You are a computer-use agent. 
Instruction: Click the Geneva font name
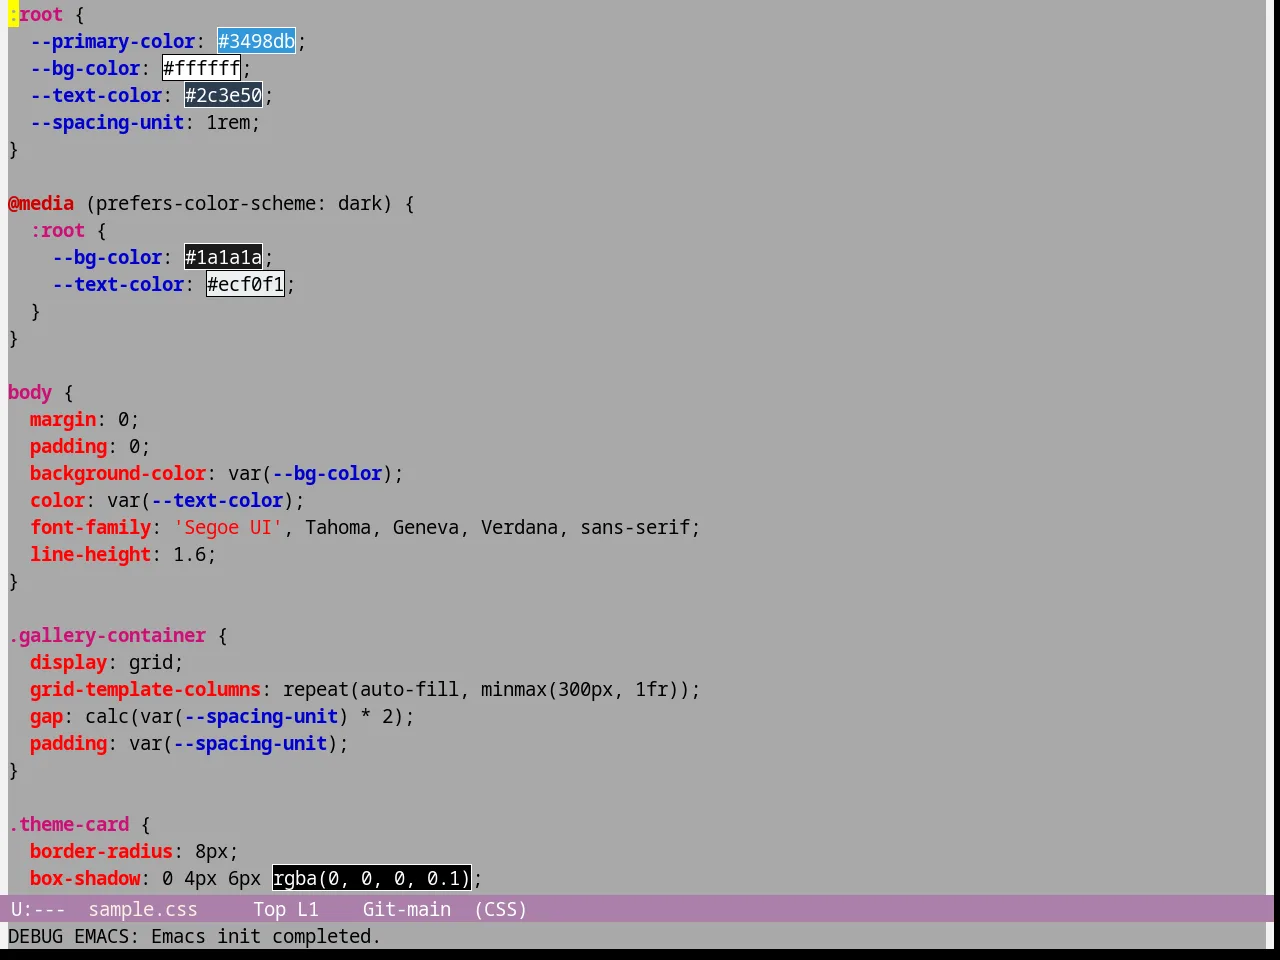point(426,527)
